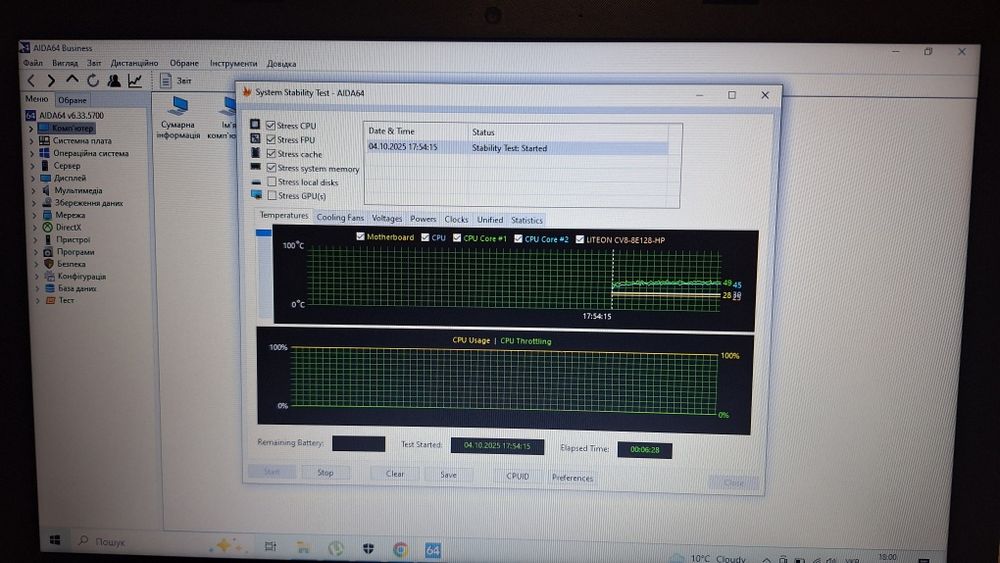Select Безпека in the tree
This screenshot has height=563, width=1000.
pyautogui.click(x=71, y=263)
